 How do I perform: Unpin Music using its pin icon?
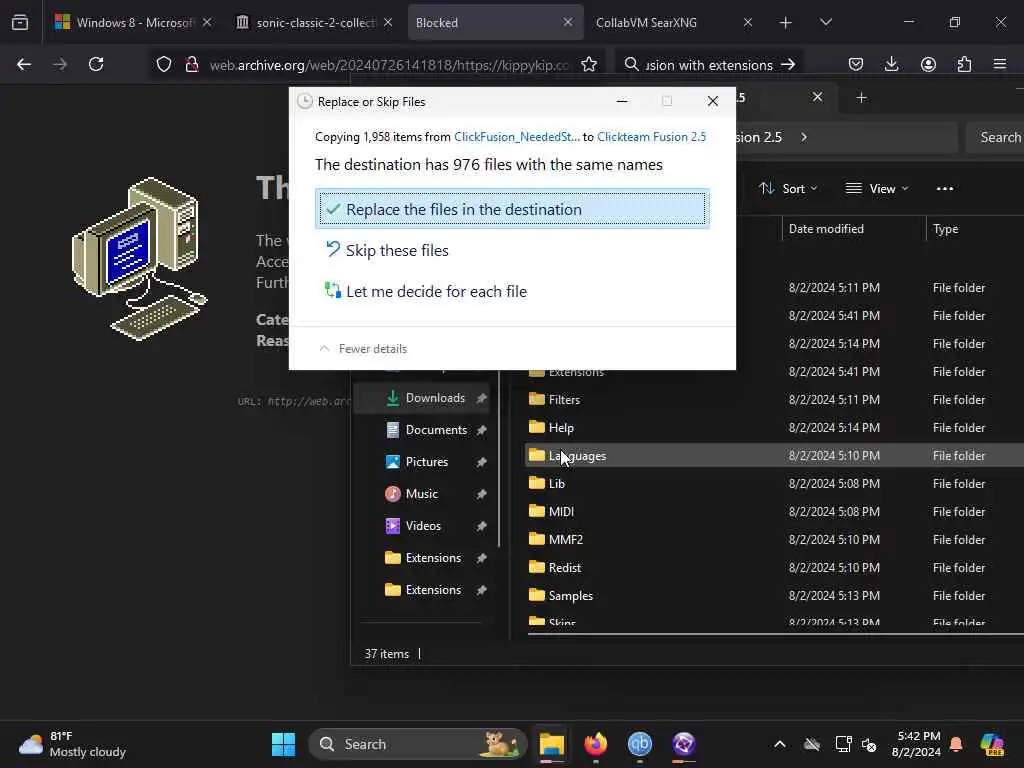pyautogui.click(x=481, y=494)
